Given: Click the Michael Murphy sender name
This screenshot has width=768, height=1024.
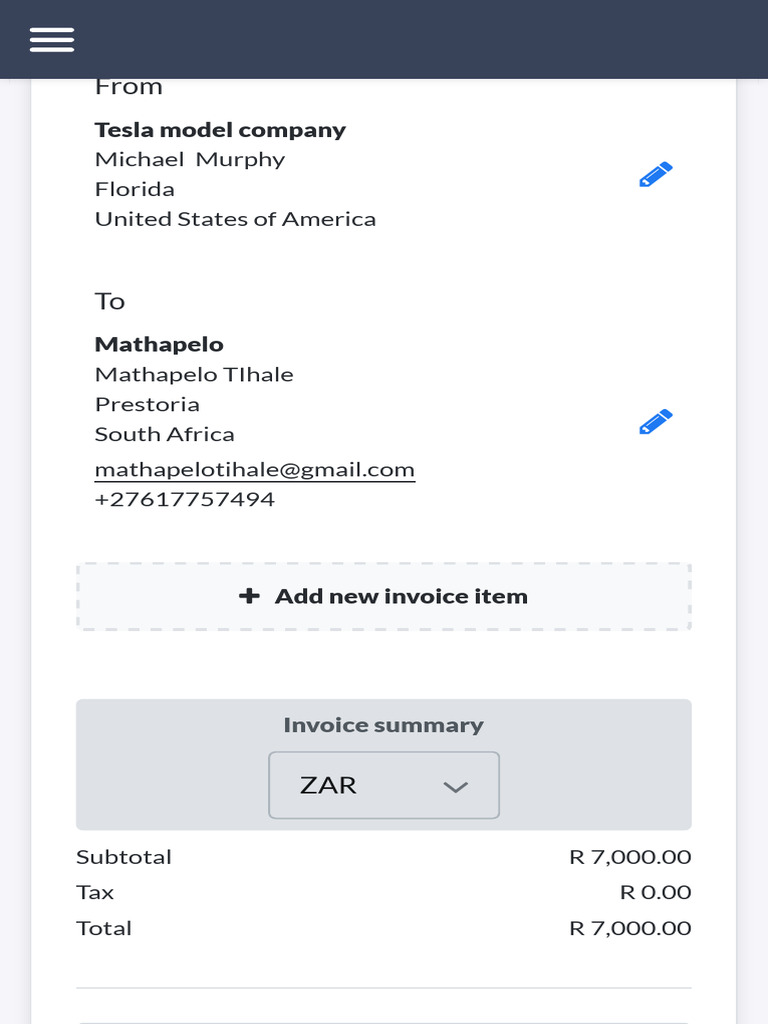Looking at the screenshot, I should pyautogui.click(x=190, y=159).
